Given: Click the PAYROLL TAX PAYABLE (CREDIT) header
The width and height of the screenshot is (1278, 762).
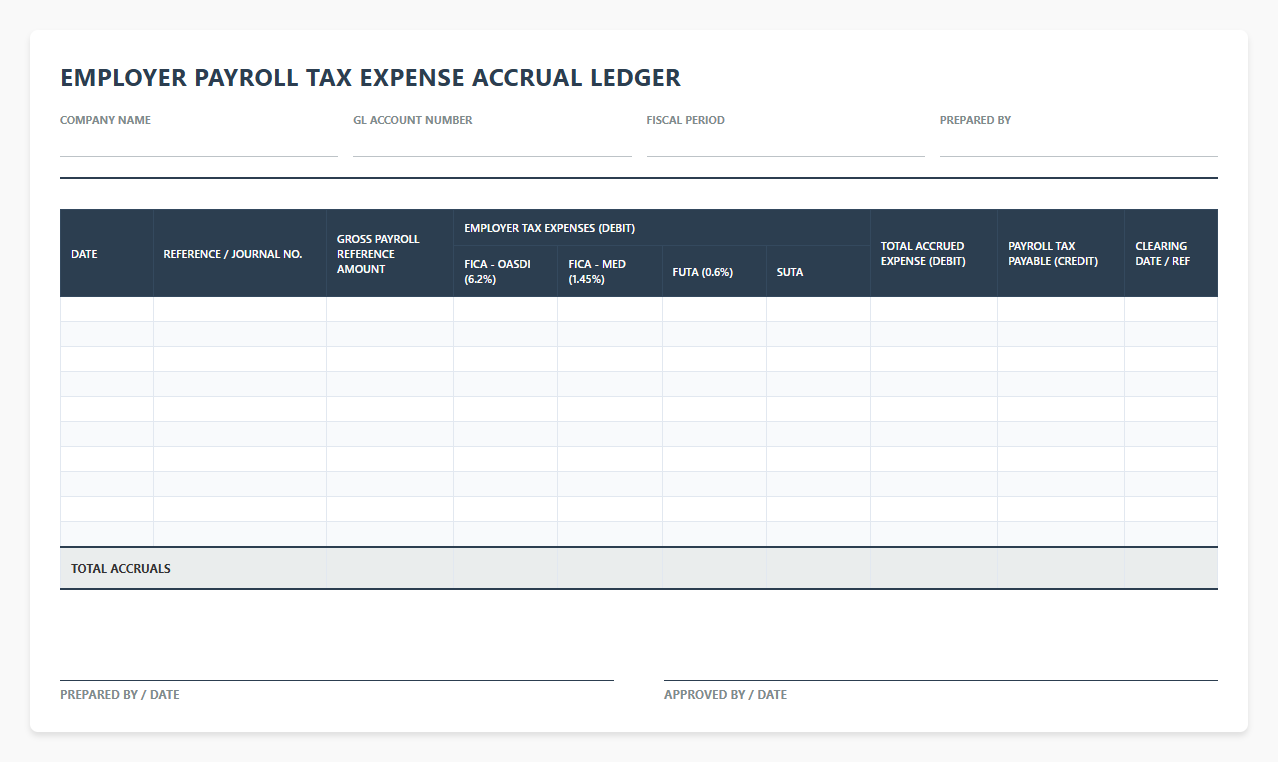Looking at the screenshot, I should click(1061, 254).
